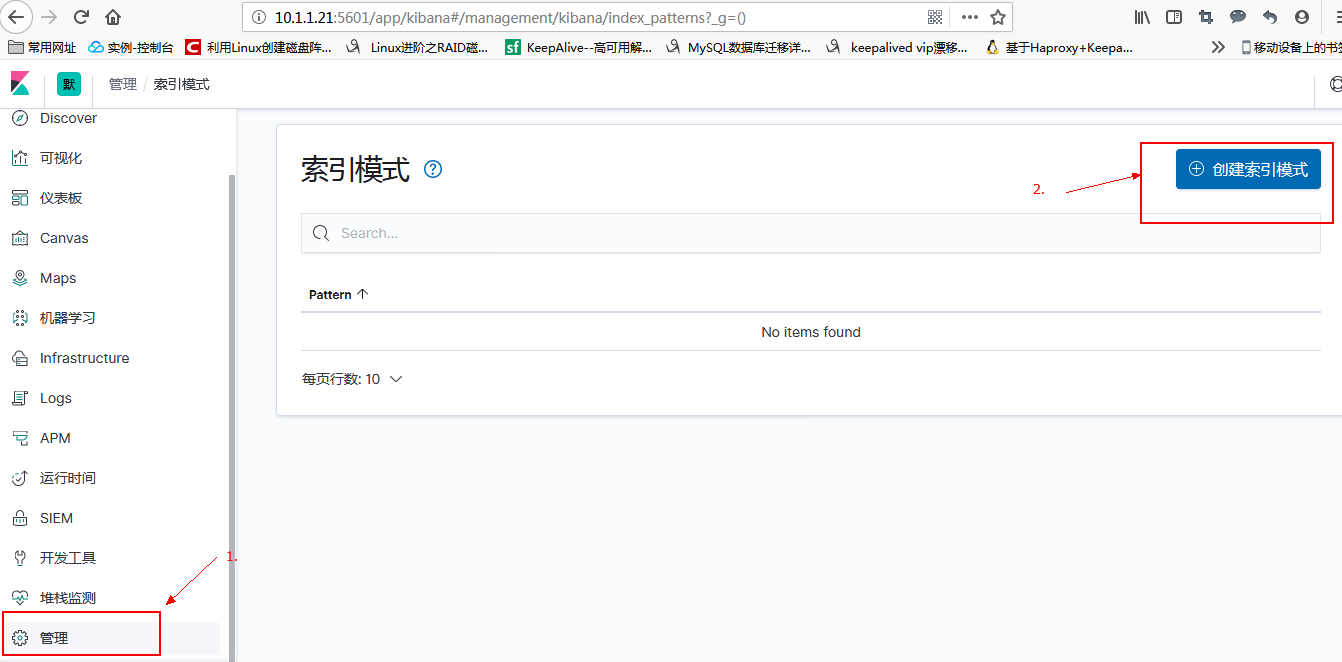Image resolution: width=1342 pixels, height=662 pixels.
Task: Go to browser home page
Action: tap(113, 17)
